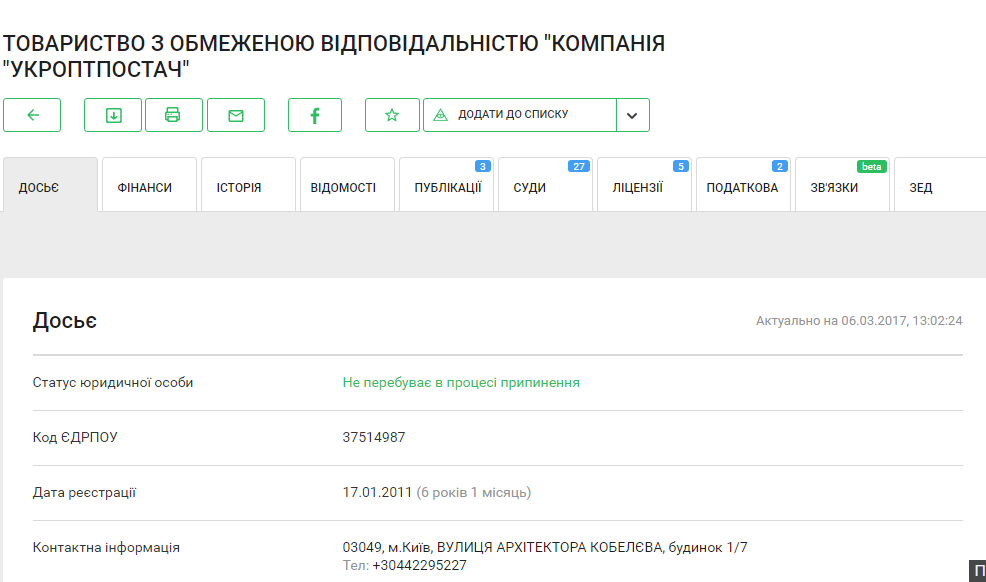This screenshot has height=582, width=986.
Task: Share the company on Facebook
Action: pos(315,115)
